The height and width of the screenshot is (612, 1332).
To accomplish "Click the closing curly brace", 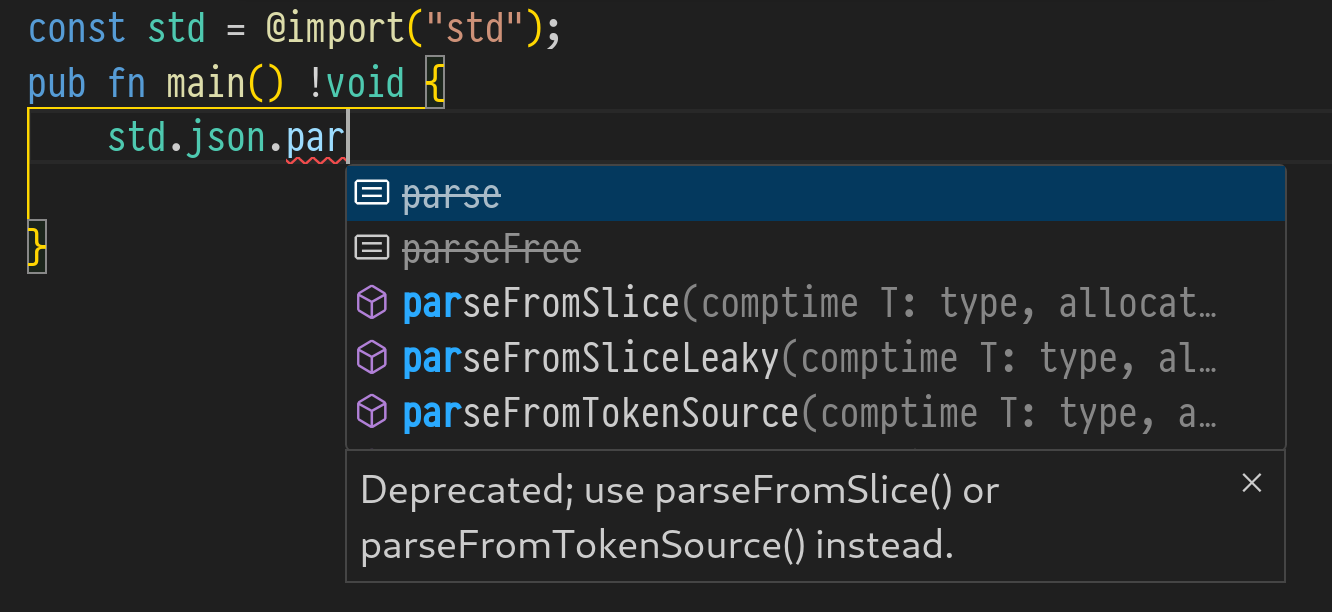I will (x=37, y=247).
